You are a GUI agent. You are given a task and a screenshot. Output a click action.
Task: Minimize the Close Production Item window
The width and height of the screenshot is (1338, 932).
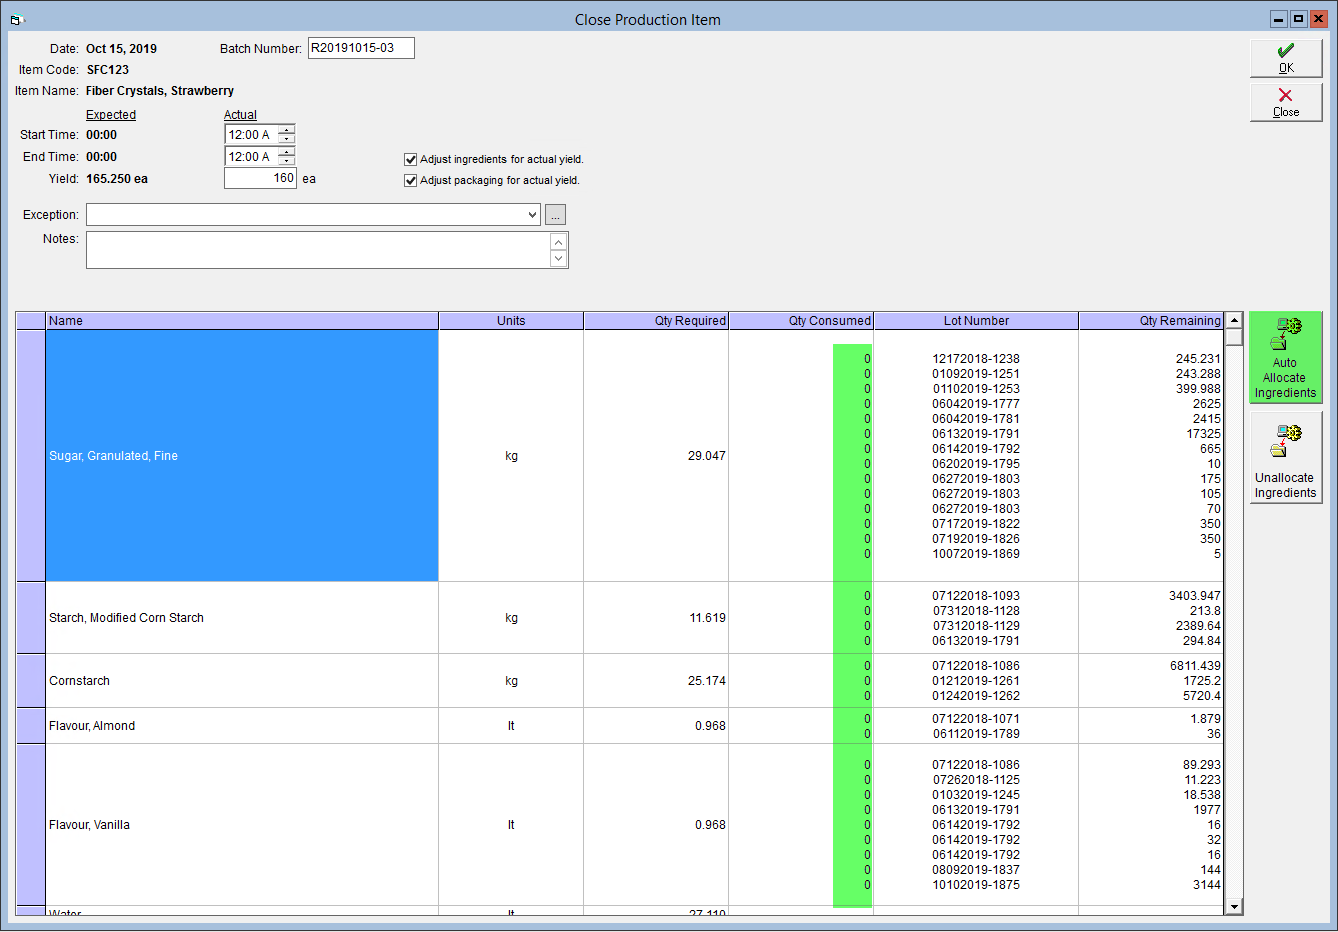click(x=1279, y=19)
